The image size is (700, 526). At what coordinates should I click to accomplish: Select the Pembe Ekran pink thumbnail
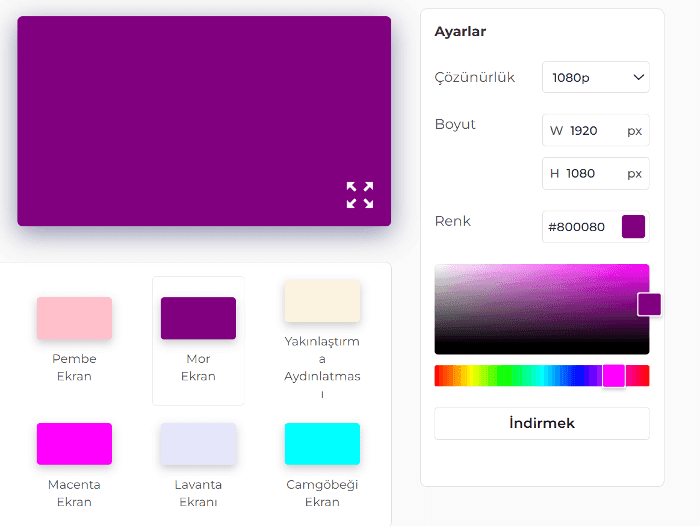click(x=74, y=318)
